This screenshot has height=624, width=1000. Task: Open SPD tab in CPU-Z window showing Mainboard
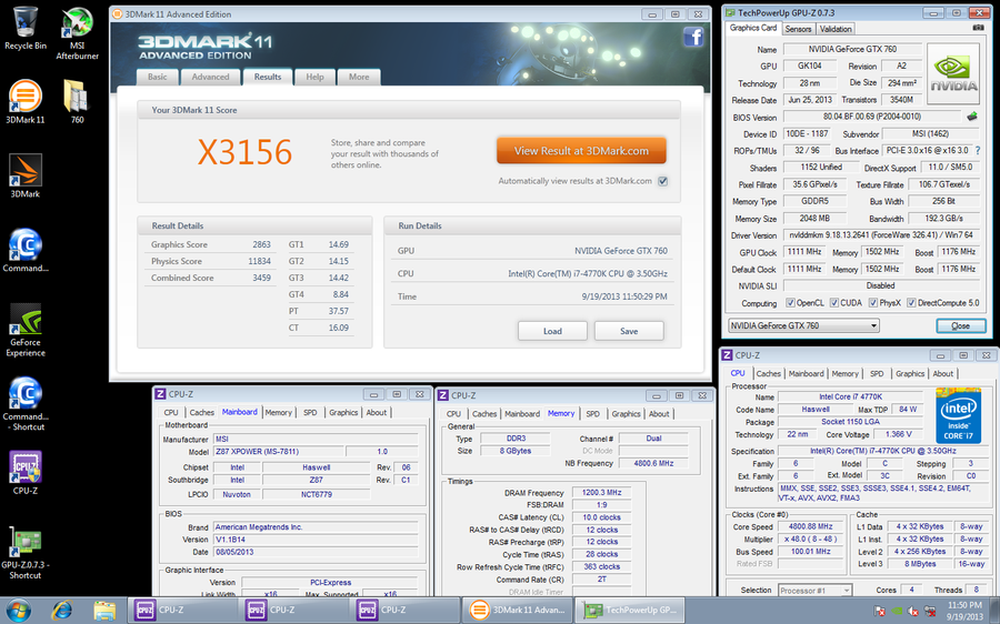pos(311,413)
